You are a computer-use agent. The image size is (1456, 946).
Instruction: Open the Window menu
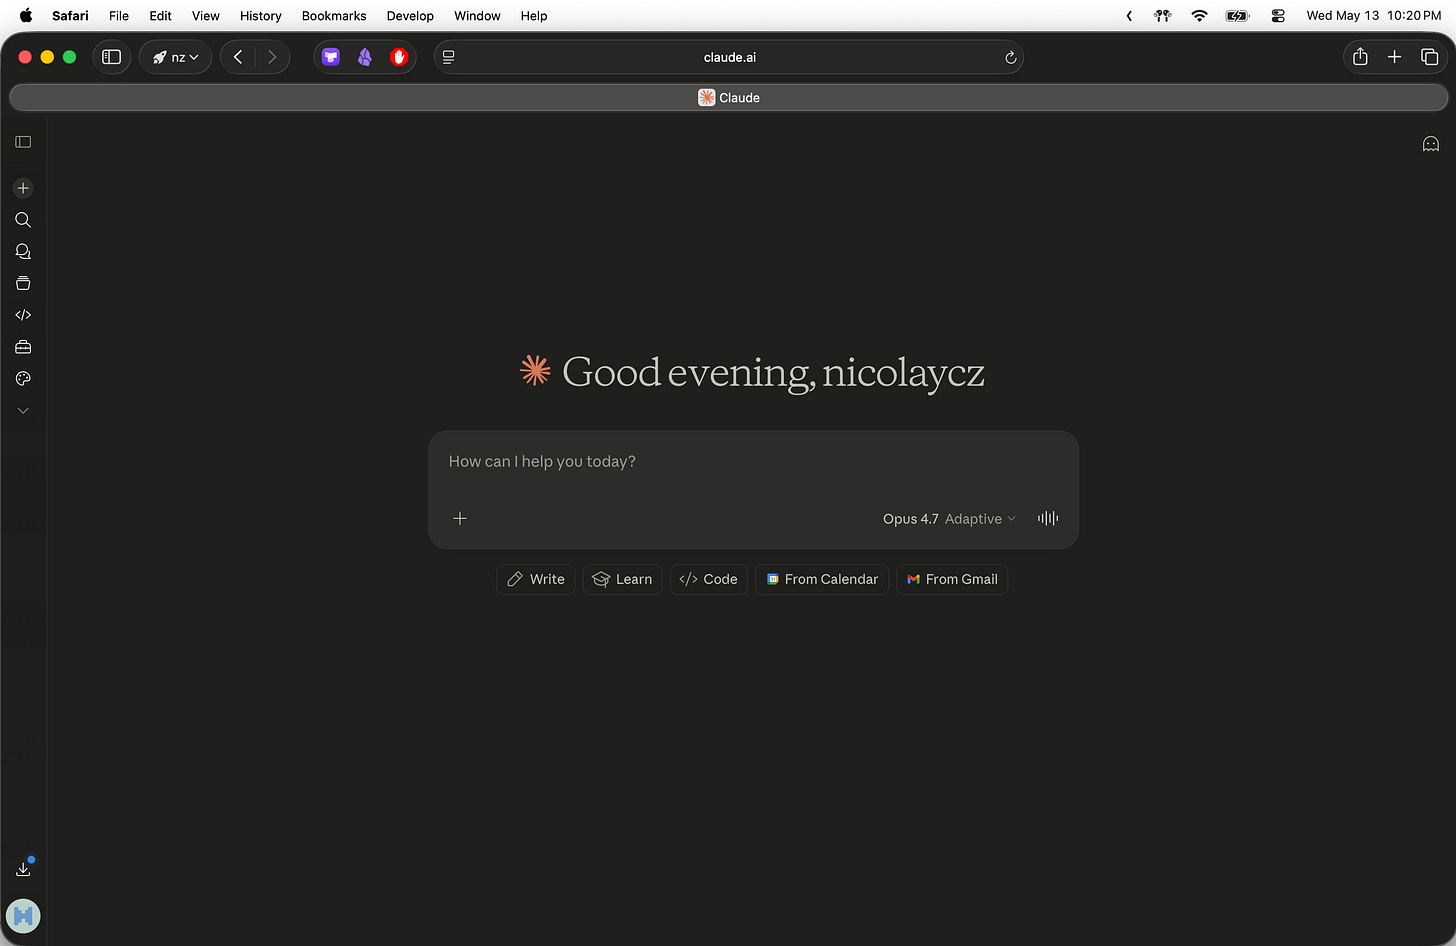tap(477, 16)
